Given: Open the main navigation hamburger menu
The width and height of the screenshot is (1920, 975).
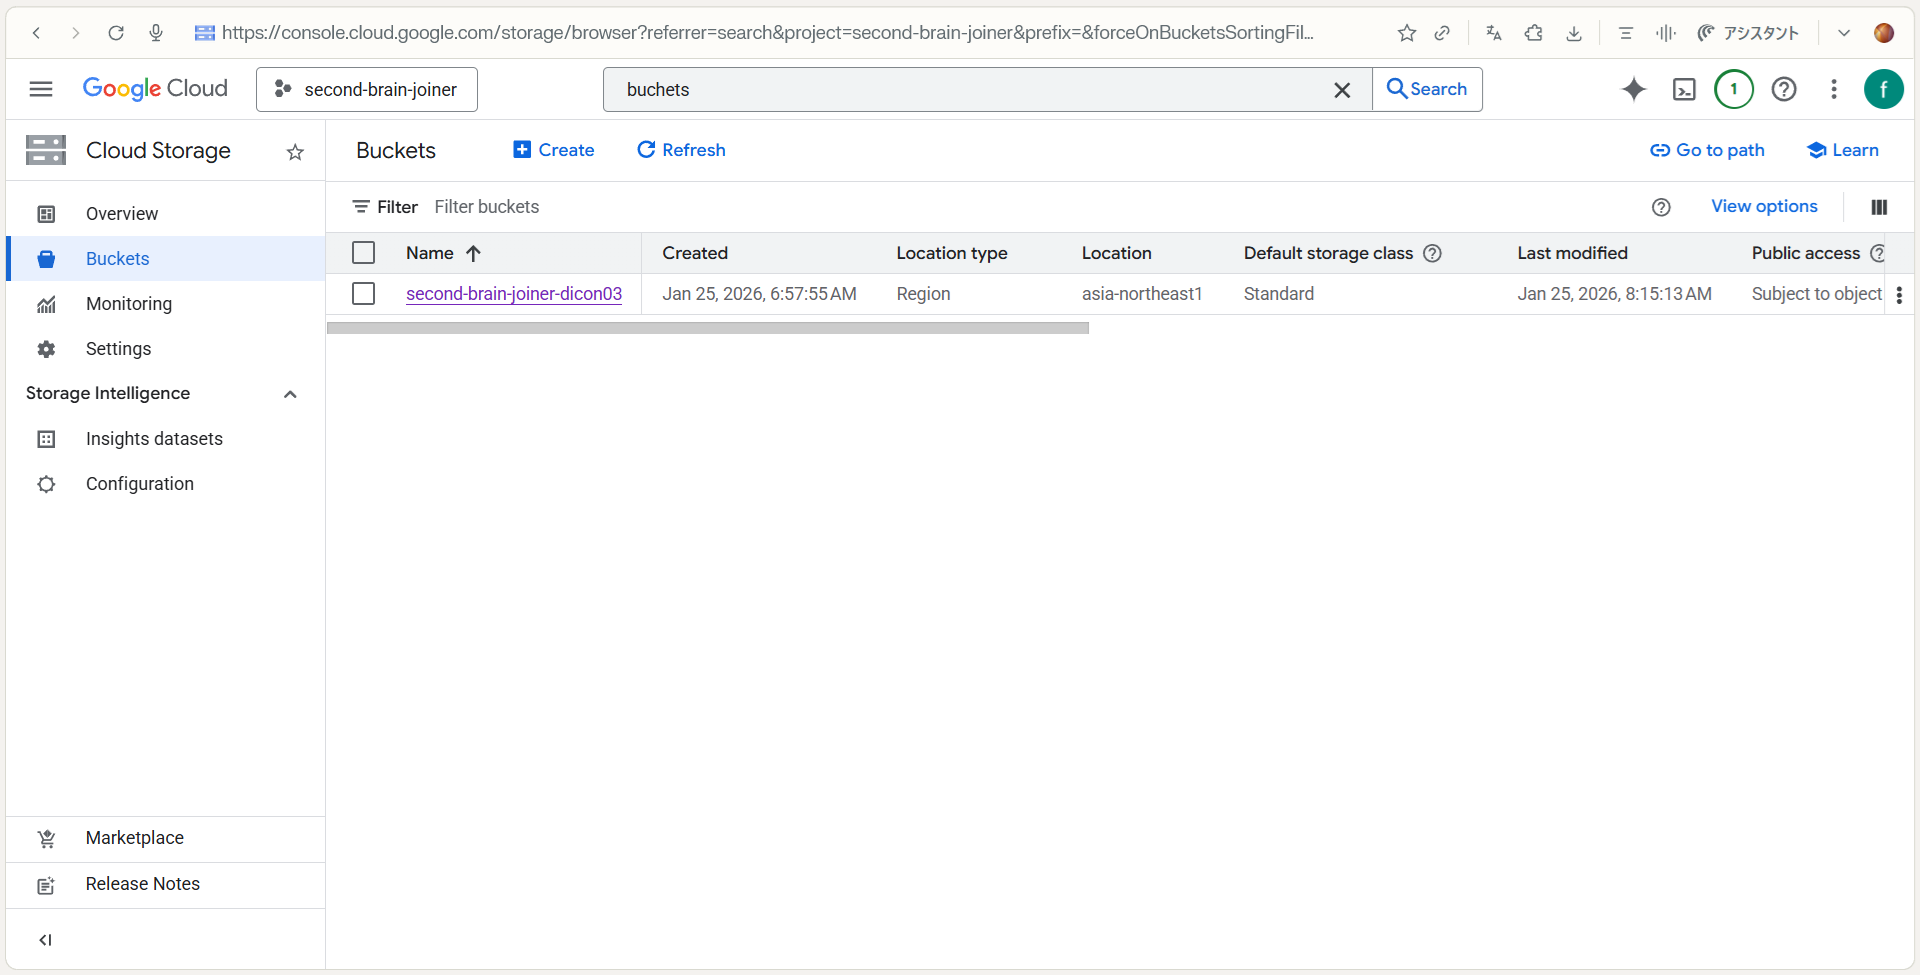Looking at the screenshot, I should (x=41, y=89).
